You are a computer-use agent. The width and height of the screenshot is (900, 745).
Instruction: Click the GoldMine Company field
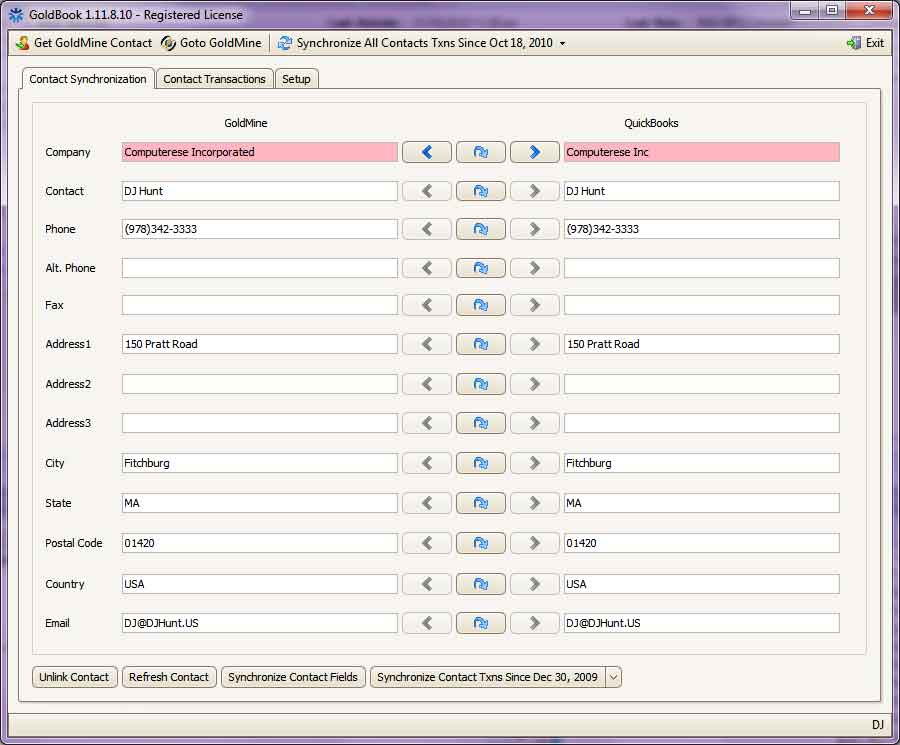259,152
